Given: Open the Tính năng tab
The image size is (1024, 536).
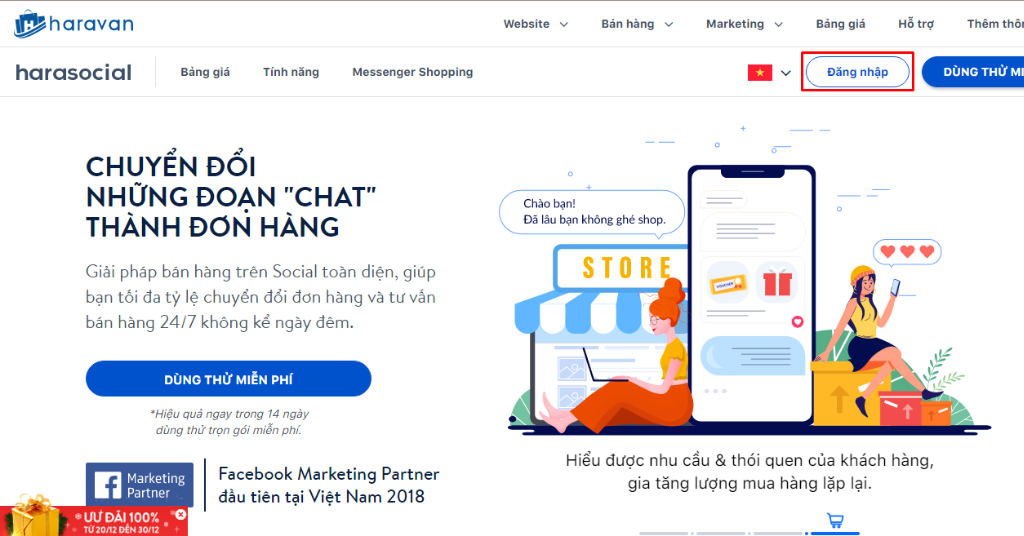Looking at the screenshot, I should coord(291,72).
